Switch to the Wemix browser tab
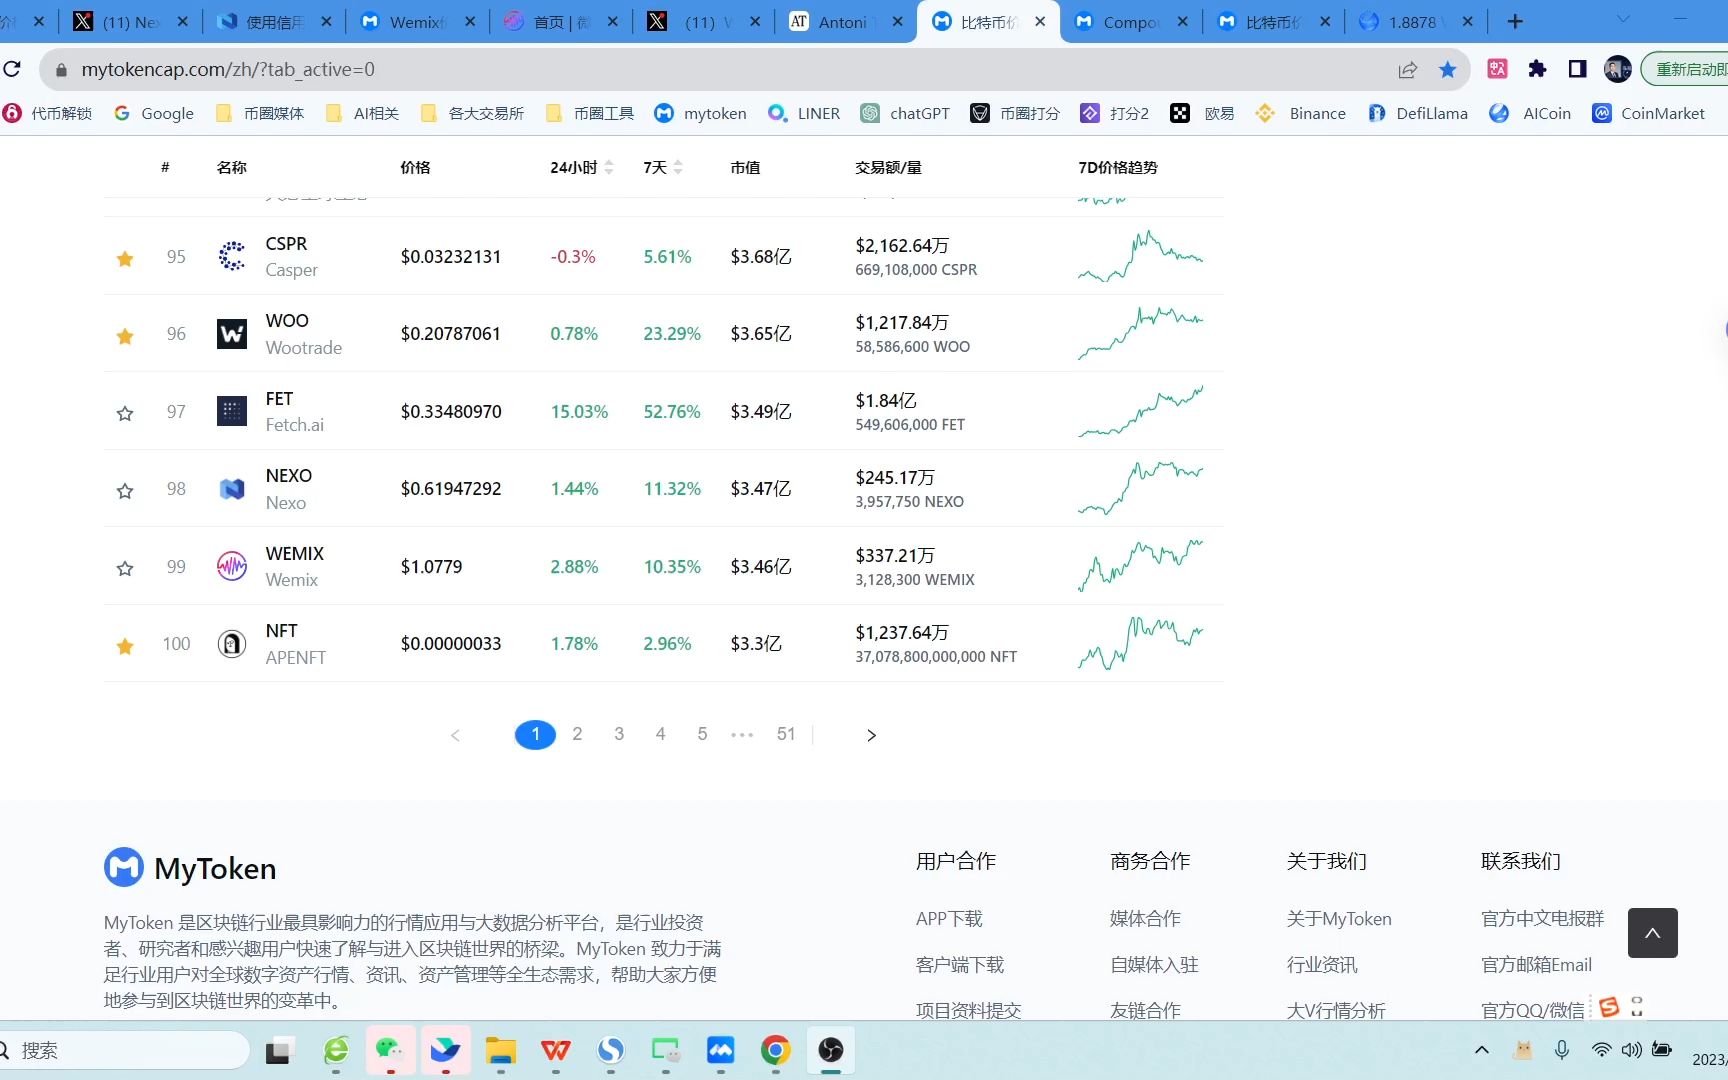1728x1080 pixels. tap(418, 21)
